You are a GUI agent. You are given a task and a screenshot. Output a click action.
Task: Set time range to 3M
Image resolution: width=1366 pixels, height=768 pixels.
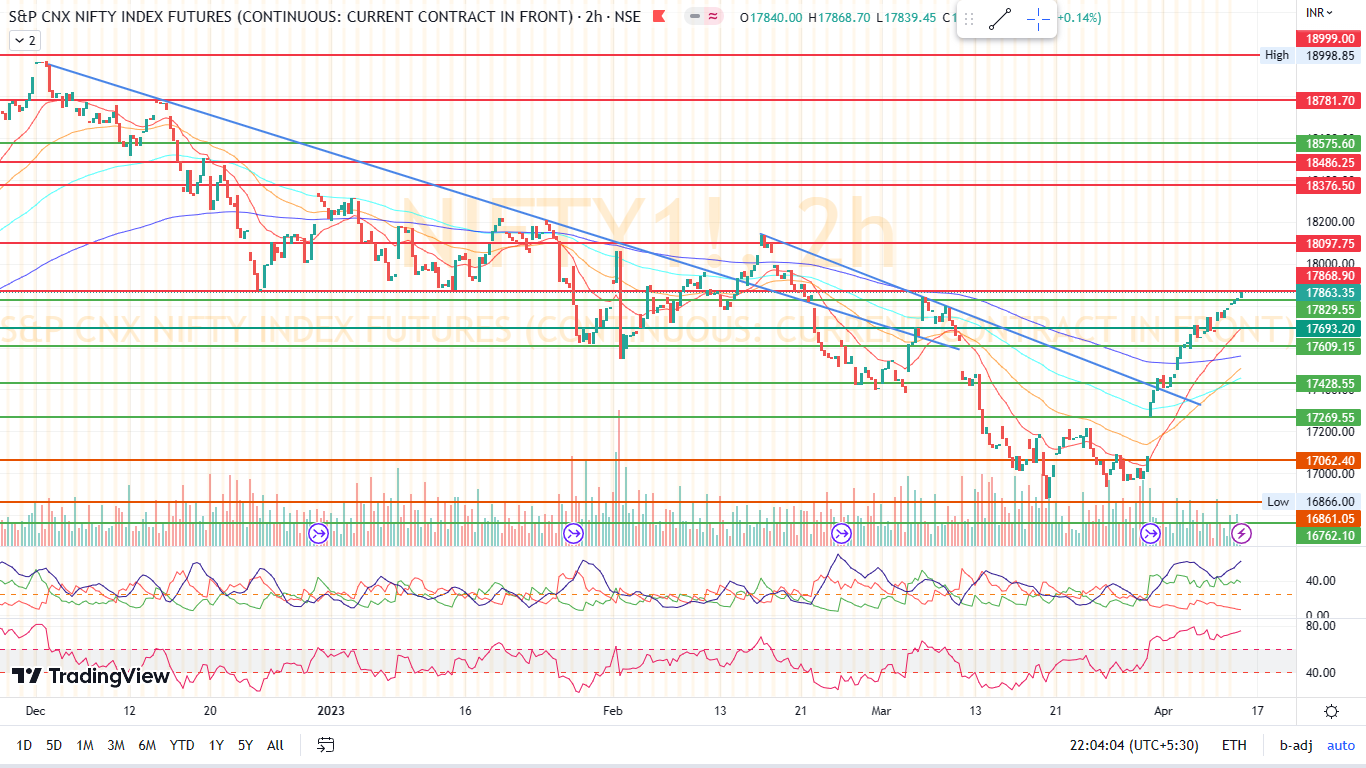[x=116, y=745]
